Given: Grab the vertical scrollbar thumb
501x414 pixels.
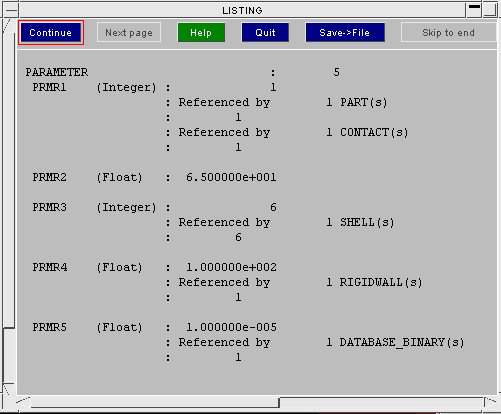Looking at the screenshot, I should click(x=9, y=181).
